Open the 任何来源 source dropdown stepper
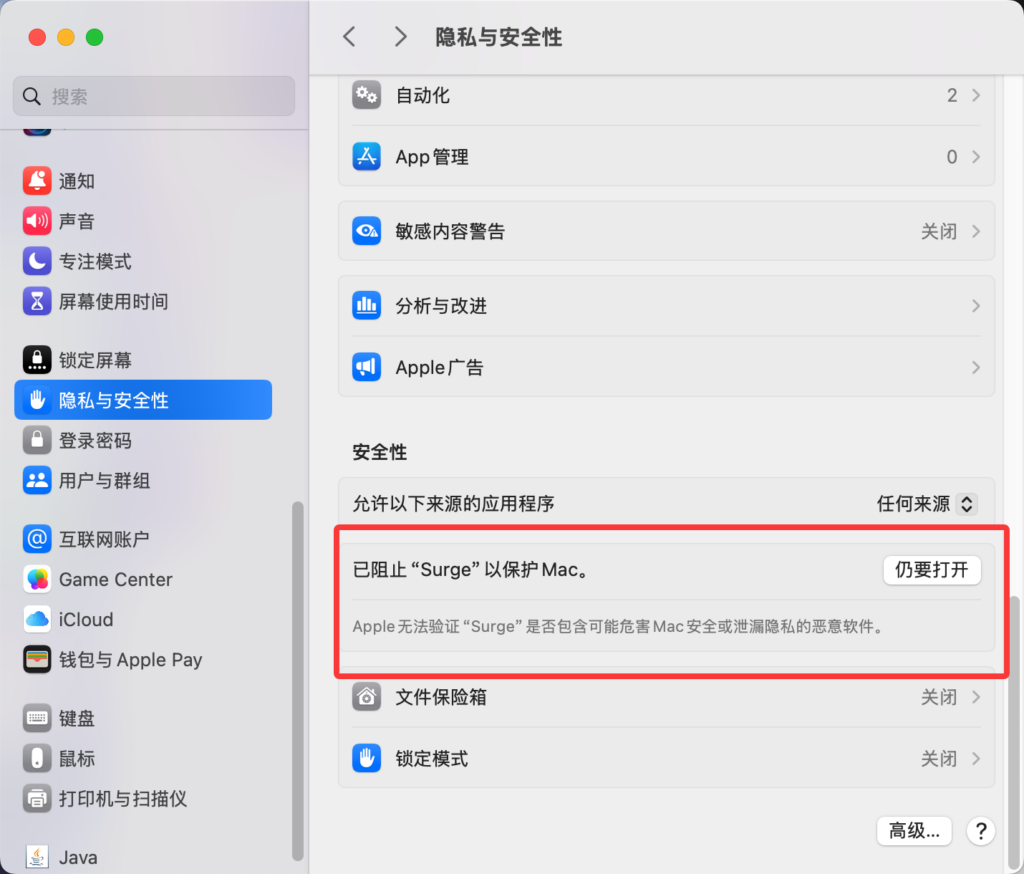The image size is (1024, 874). click(x=967, y=504)
